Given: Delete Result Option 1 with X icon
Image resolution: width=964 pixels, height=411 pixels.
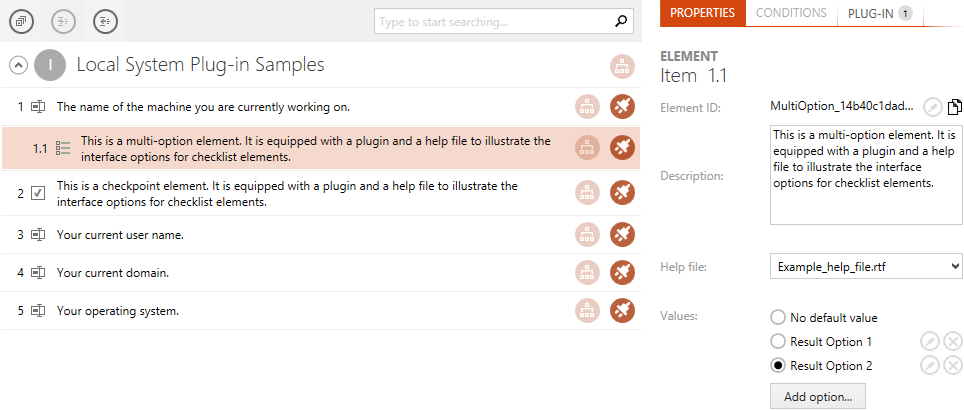Looking at the screenshot, I should click(952, 342).
